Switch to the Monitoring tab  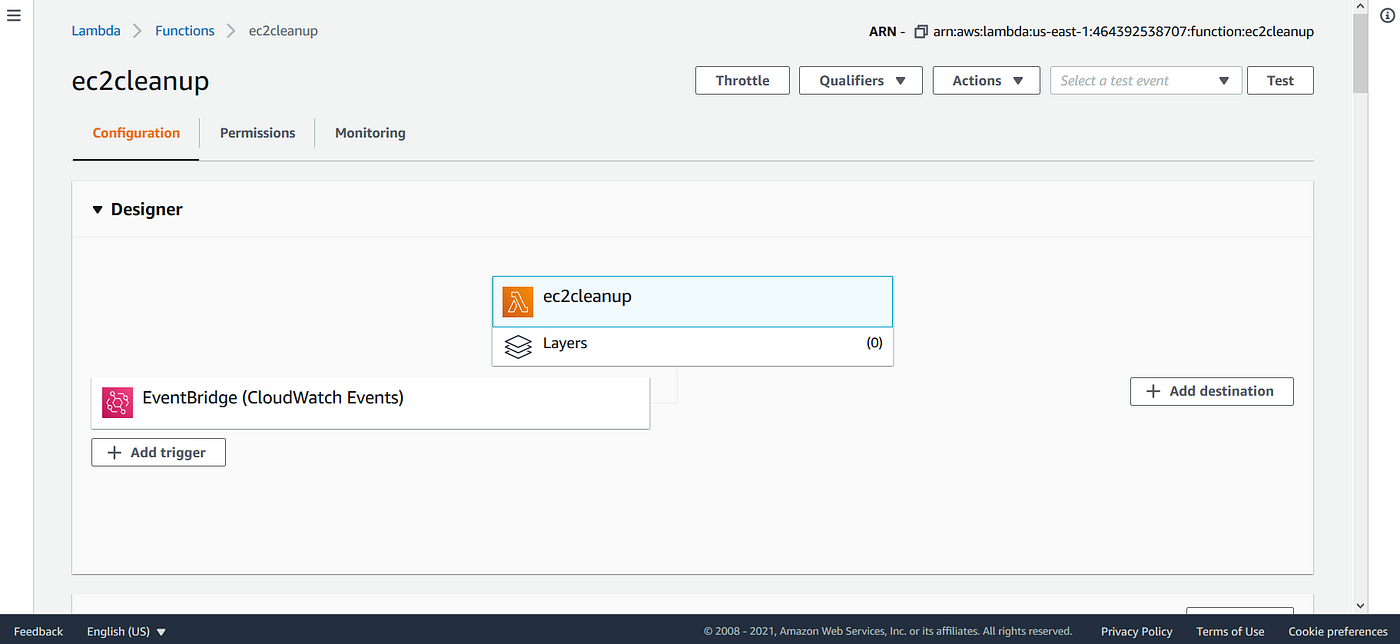click(370, 132)
